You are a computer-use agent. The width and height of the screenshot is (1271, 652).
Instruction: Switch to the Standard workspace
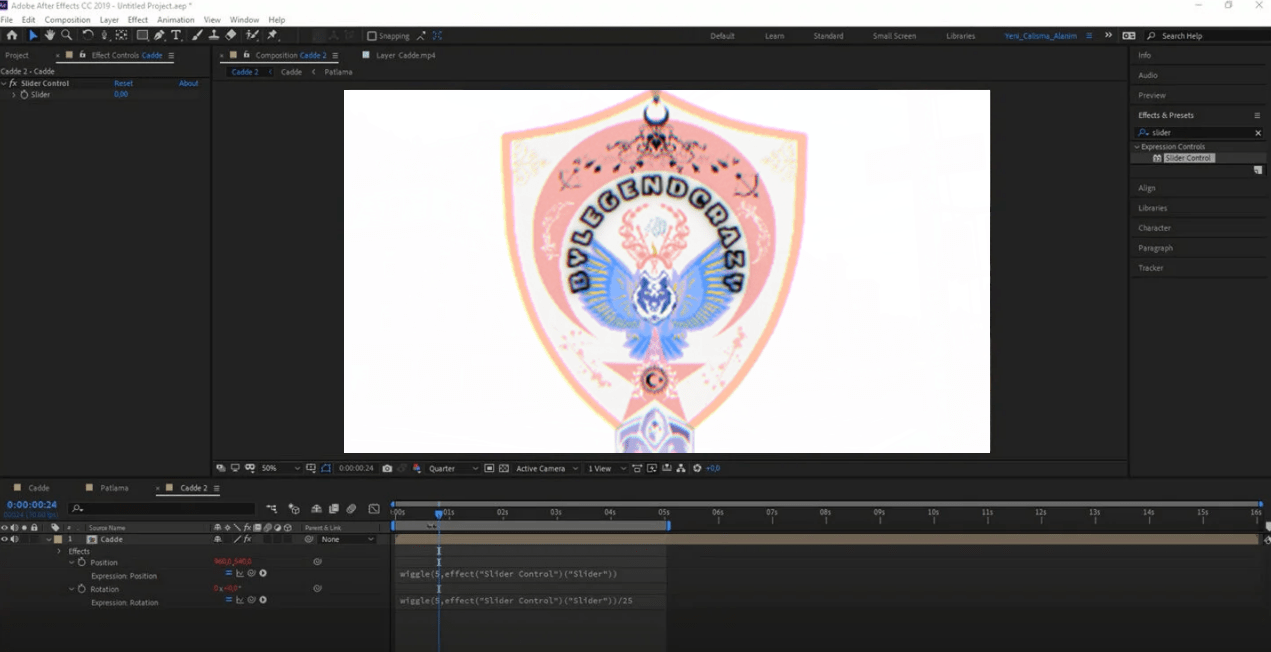click(x=828, y=36)
